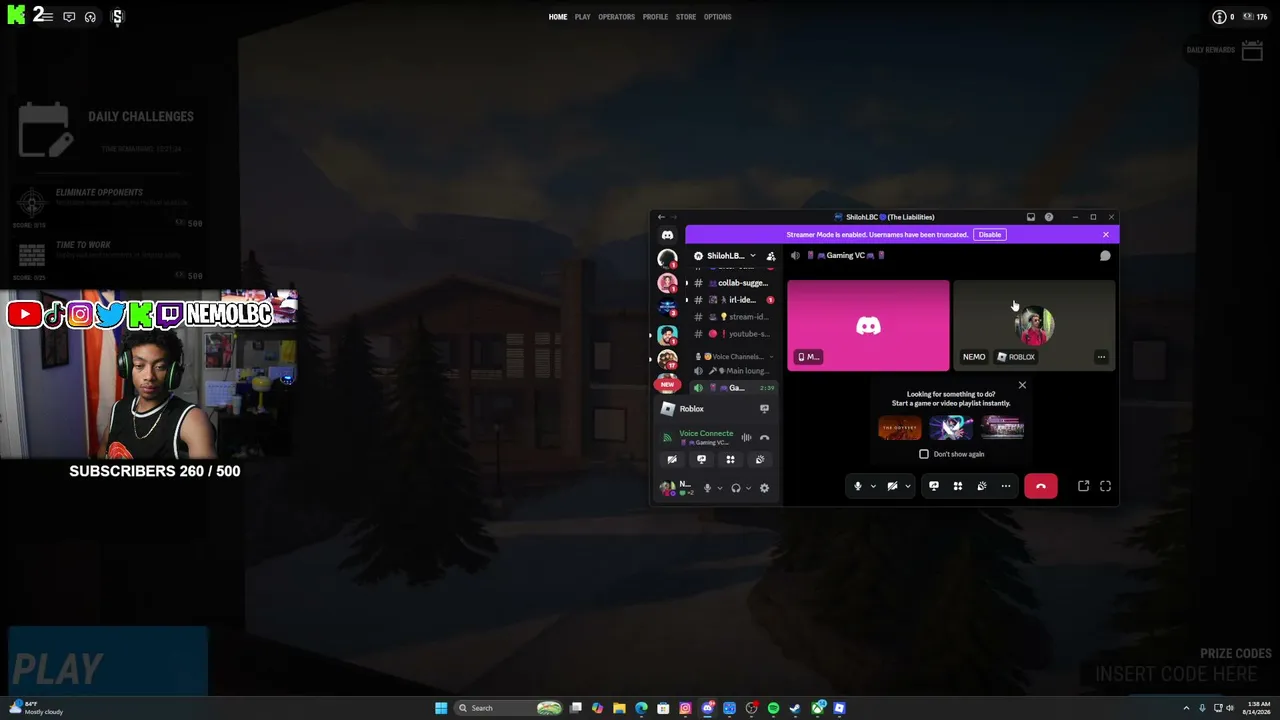Click NEMO's video tile avatar
This screenshot has height=720, width=1280.
[1035, 325]
